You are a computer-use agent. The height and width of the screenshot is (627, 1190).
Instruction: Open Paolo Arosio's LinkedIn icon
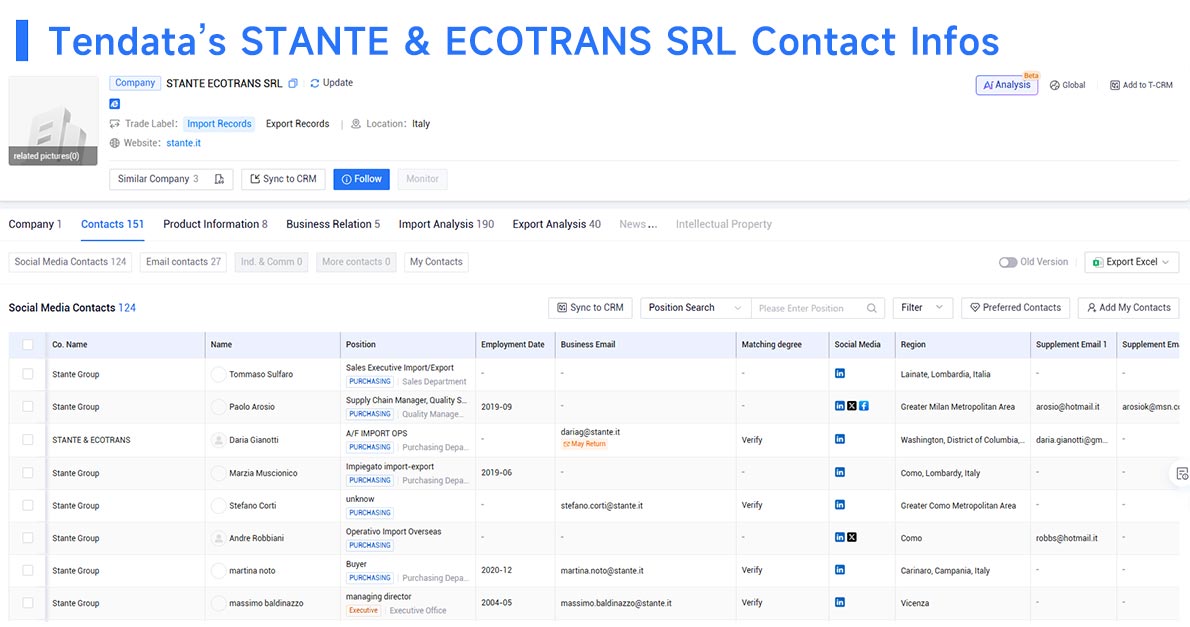(x=839, y=406)
